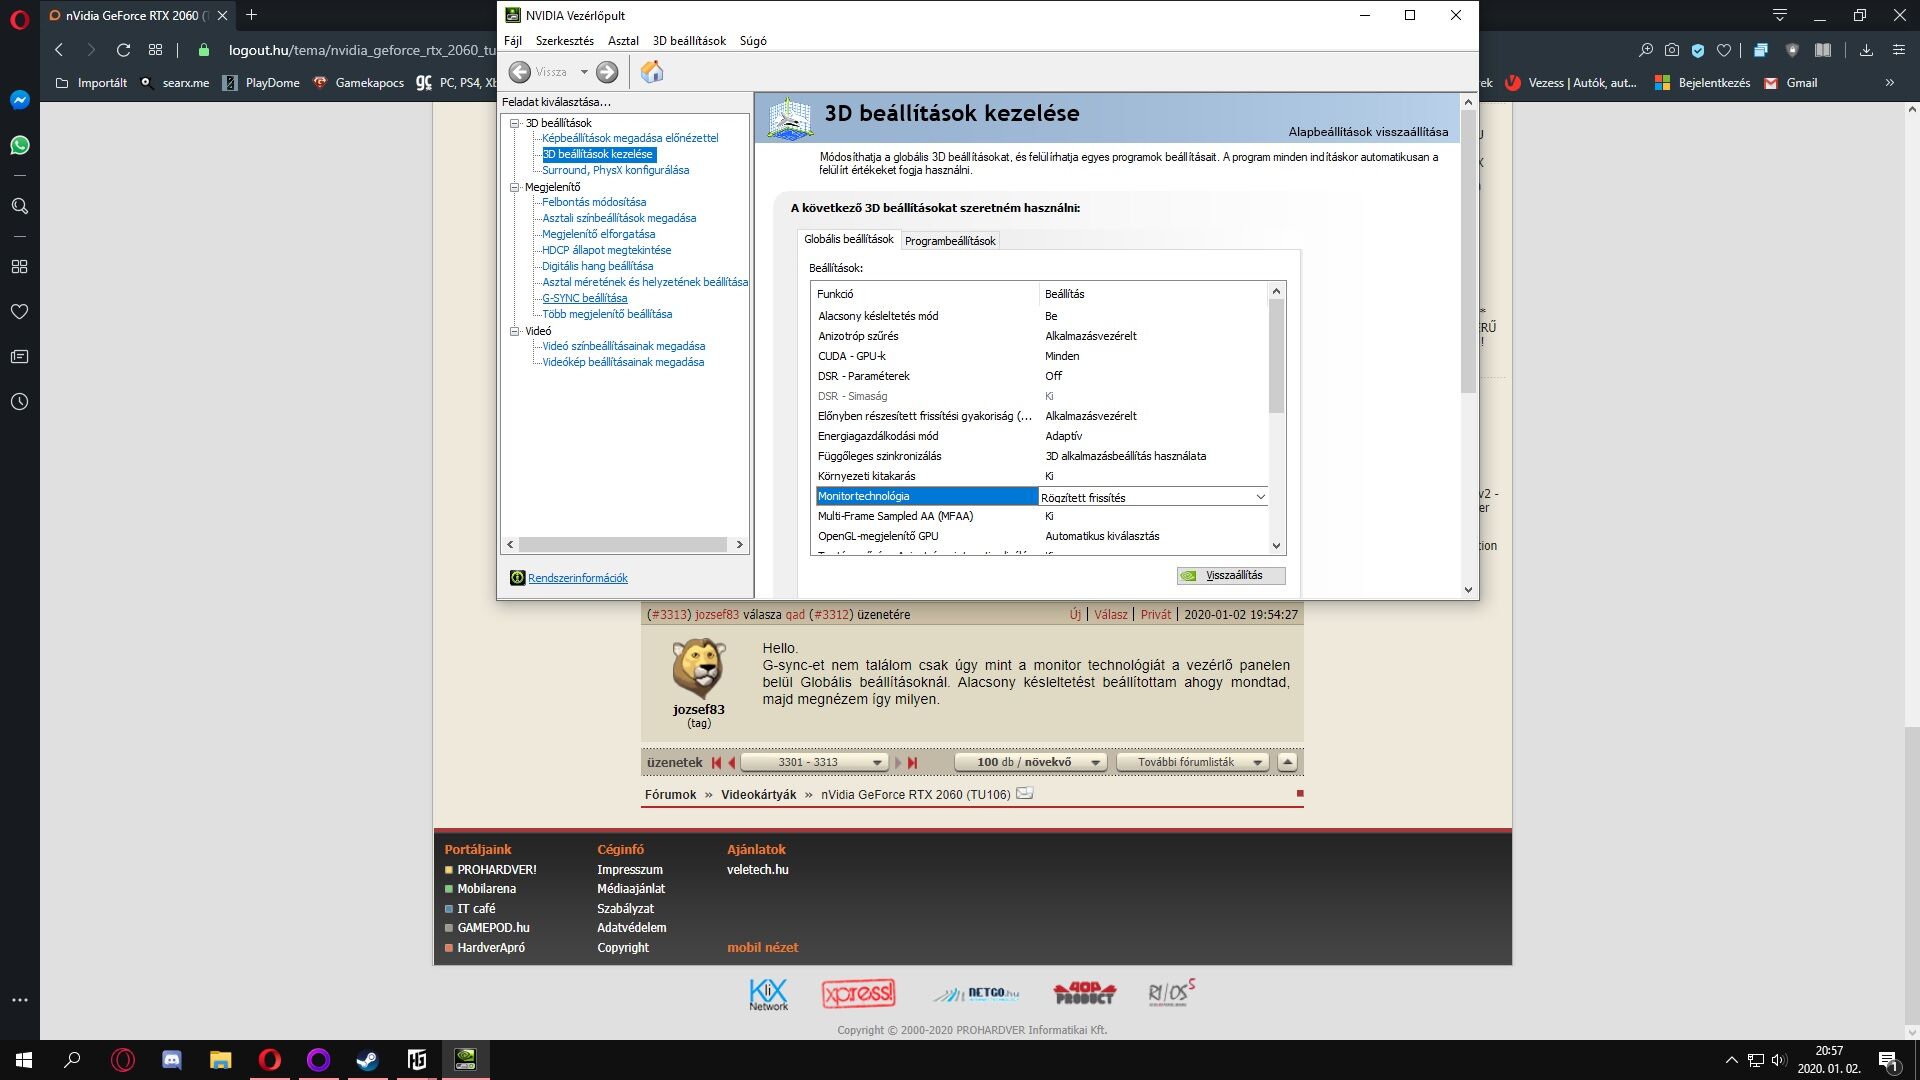The image size is (1920, 1080).
Task: Collapse the Megjelenítő tree node
Action: 515,187
